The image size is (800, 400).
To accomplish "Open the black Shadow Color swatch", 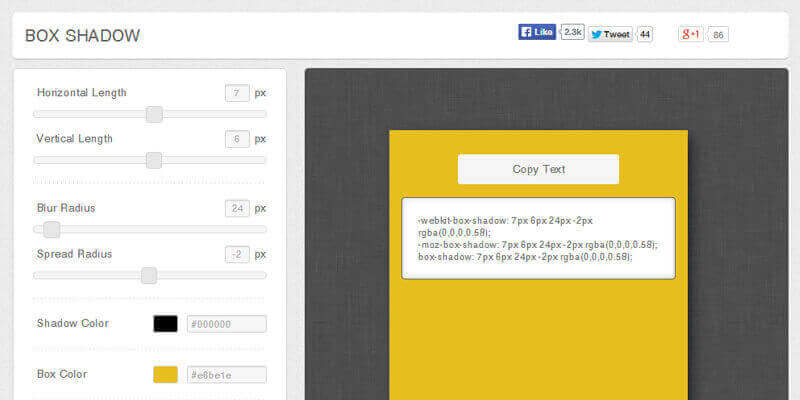I will click(x=165, y=323).
